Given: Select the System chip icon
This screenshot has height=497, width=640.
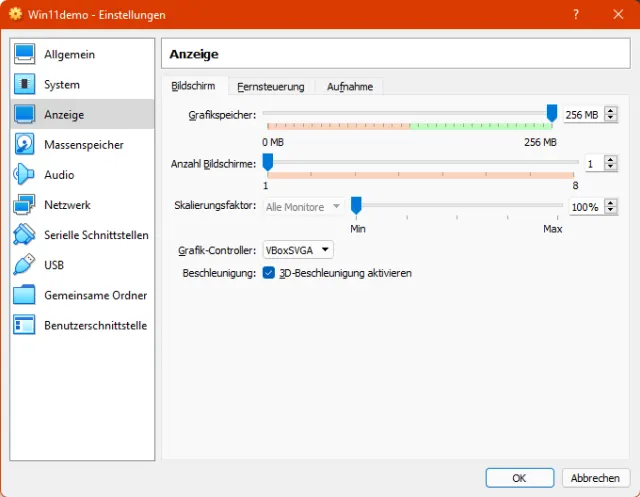Looking at the screenshot, I should [x=25, y=84].
